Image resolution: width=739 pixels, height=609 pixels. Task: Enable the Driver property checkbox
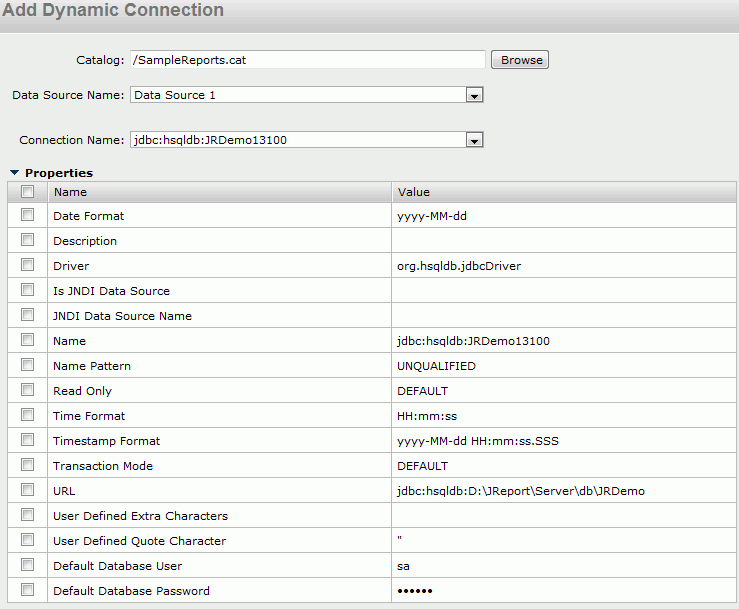click(27, 265)
